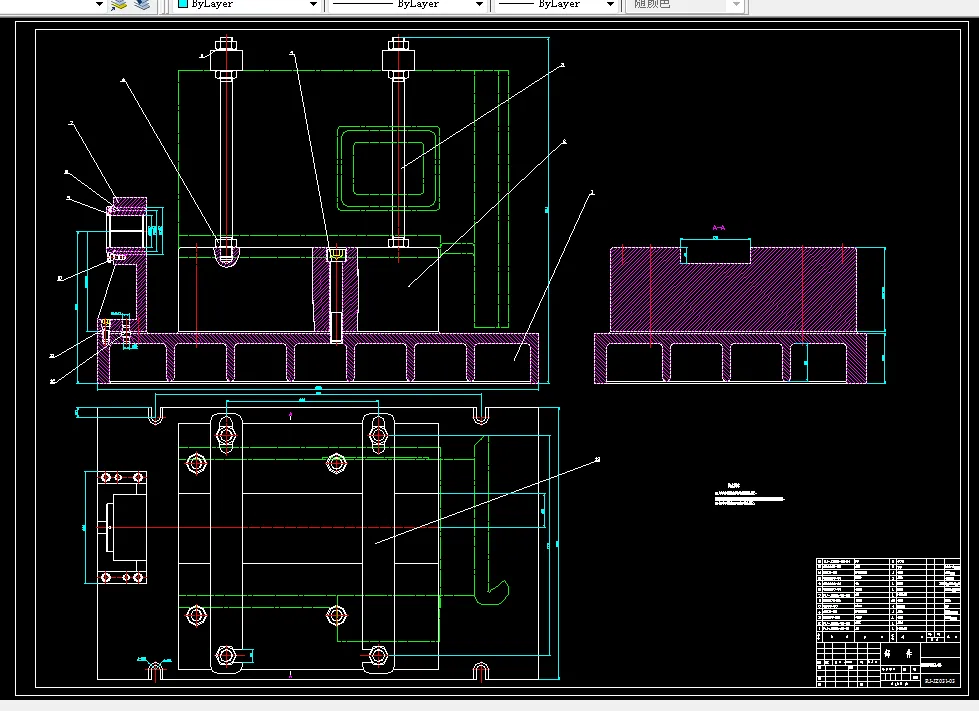Click the parts list table in title block
Viewport: 979px width, 711px height.
click(x=887, y=599)
